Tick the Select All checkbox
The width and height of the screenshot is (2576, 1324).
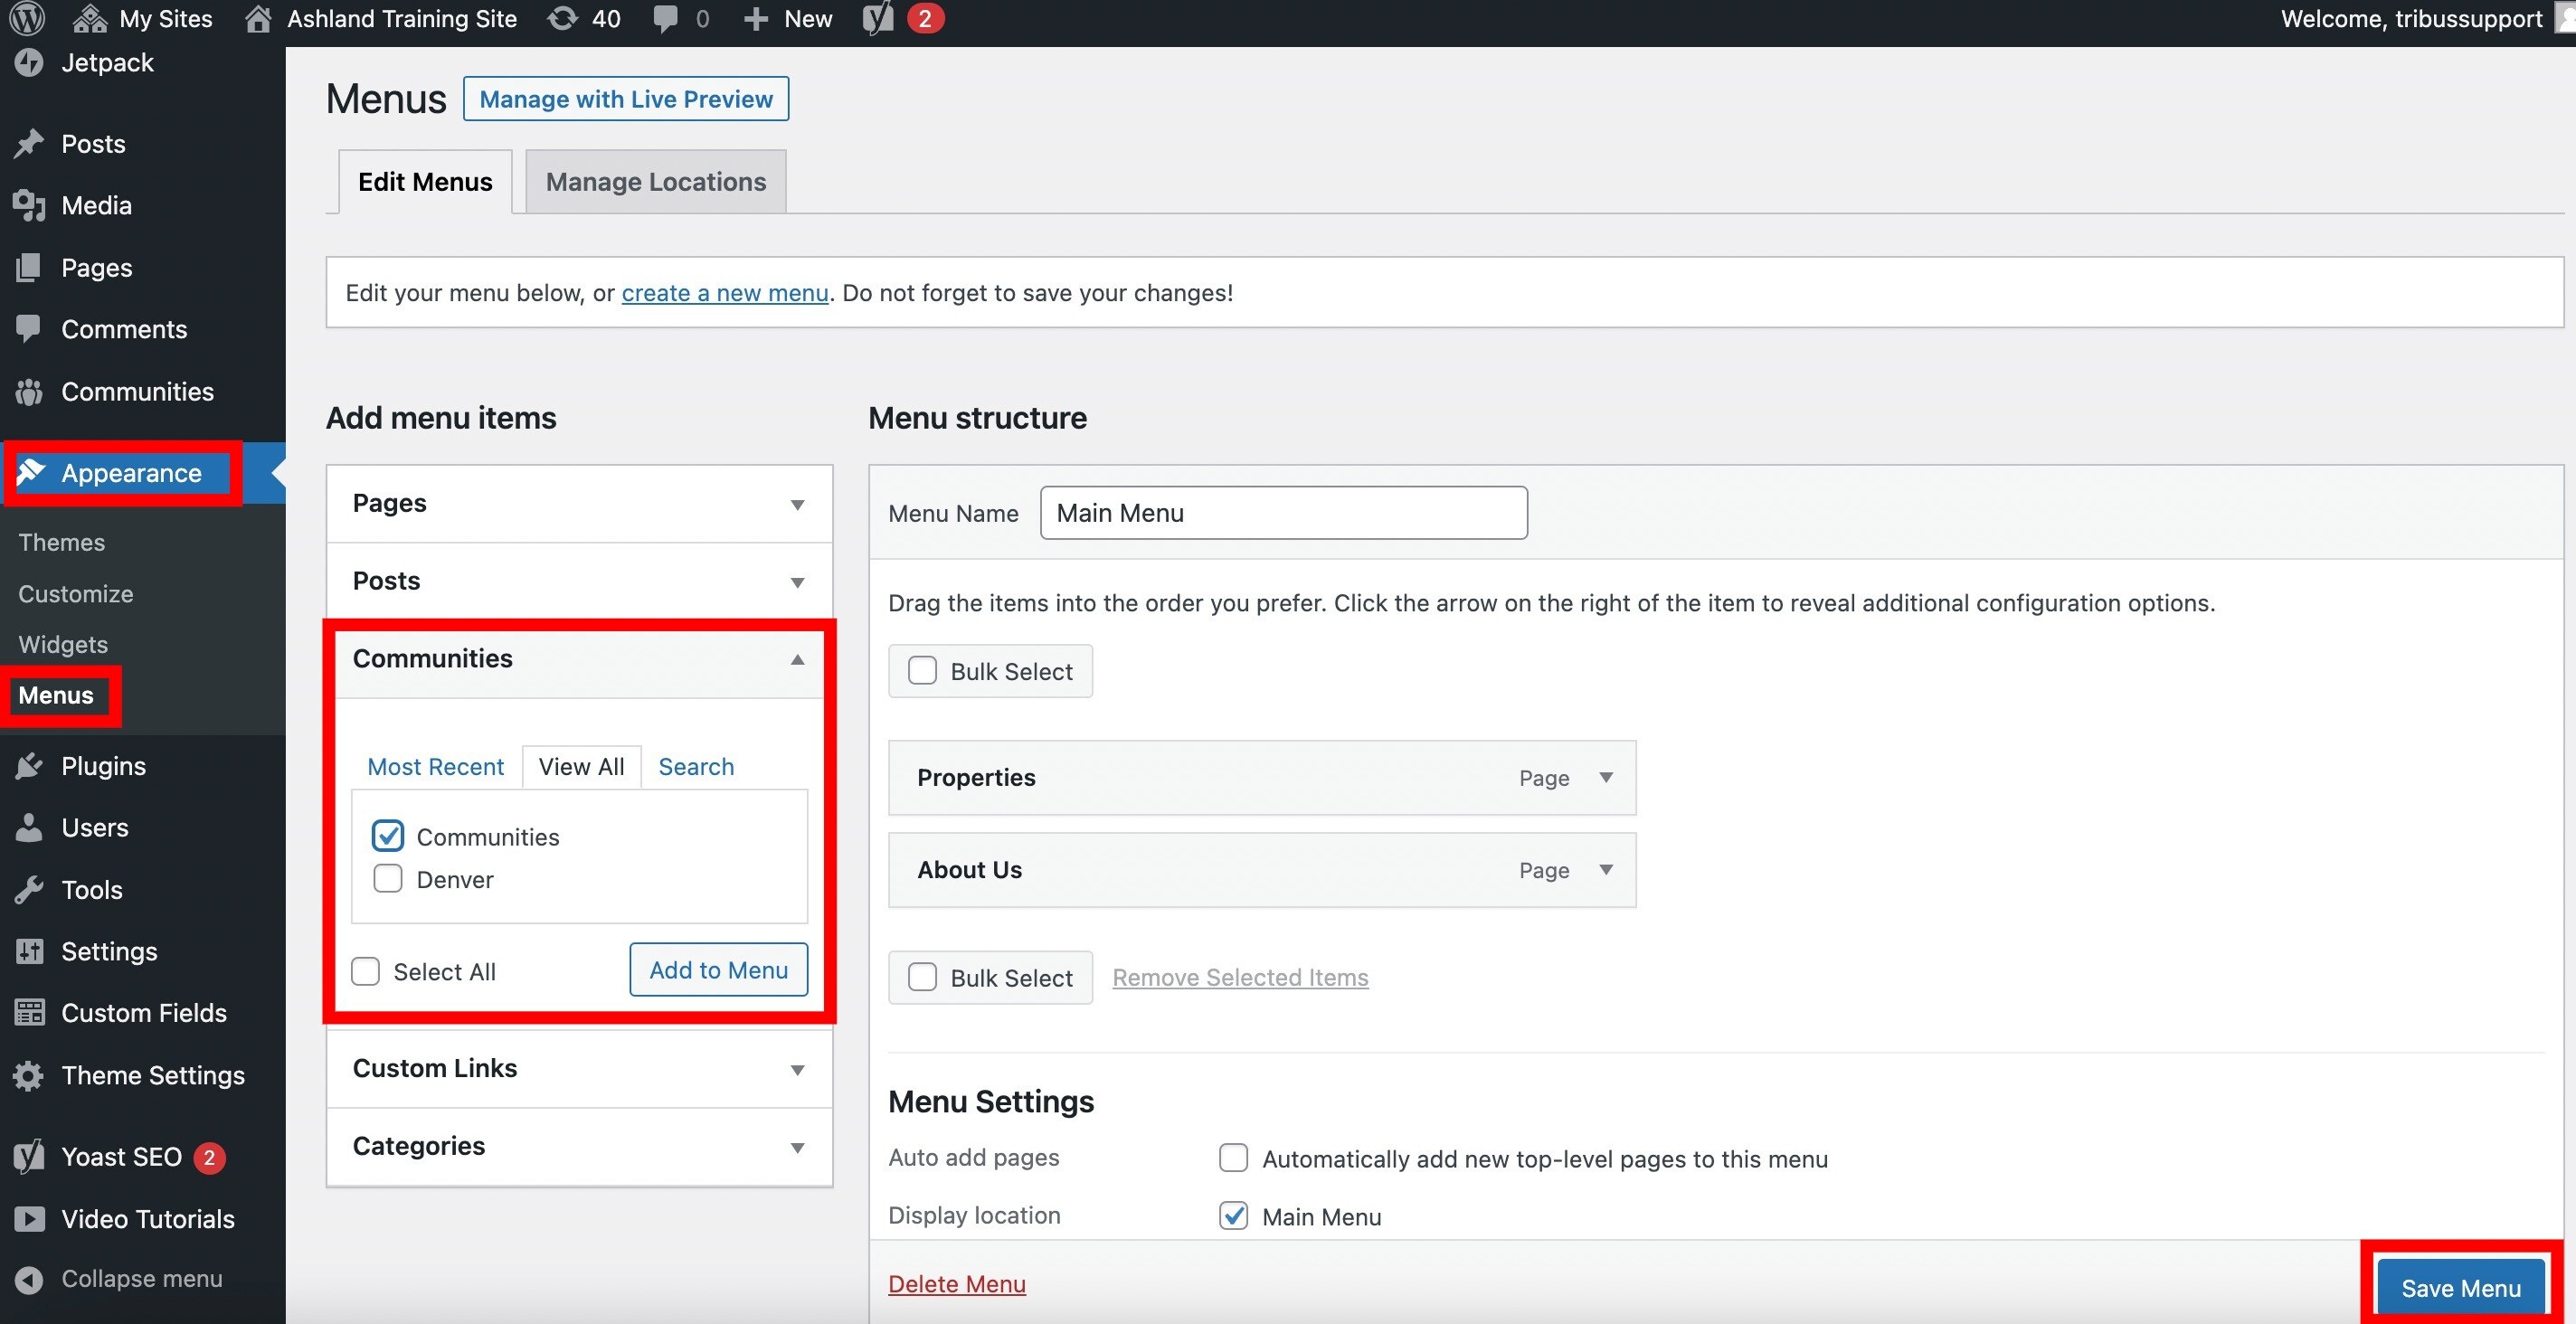click(x=366, y=971)
